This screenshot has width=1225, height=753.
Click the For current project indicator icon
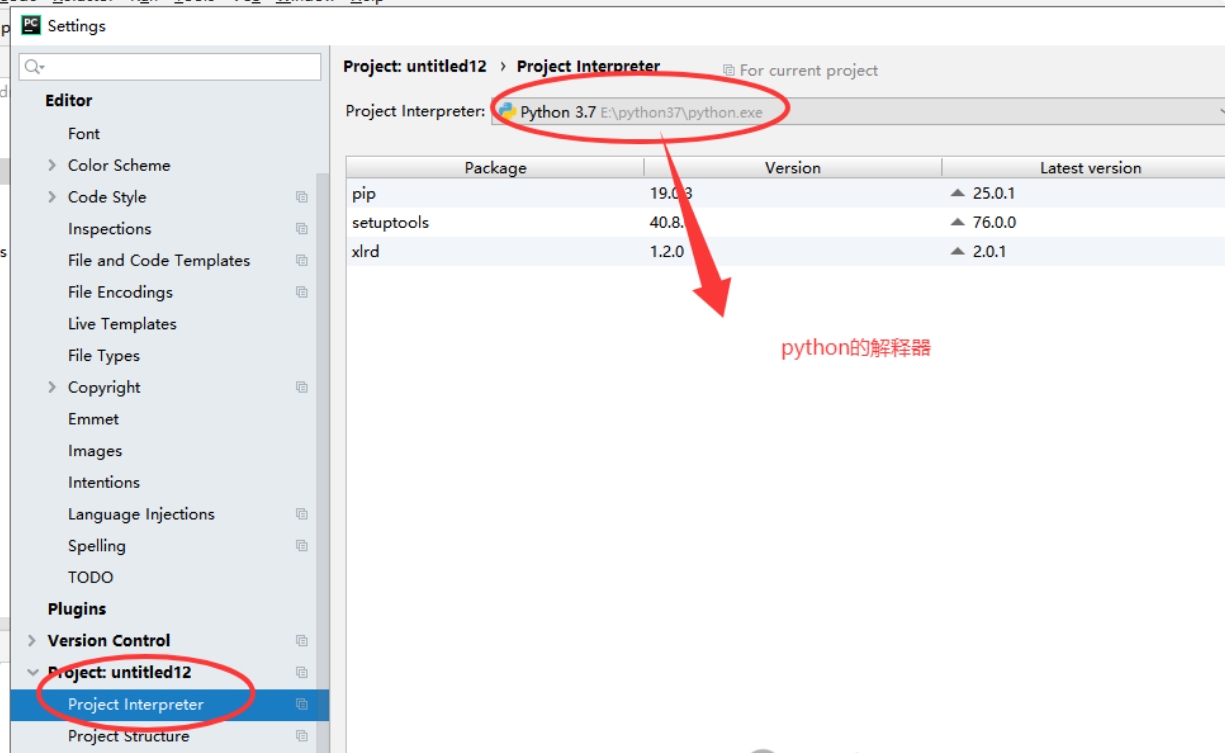coord(729,71)
